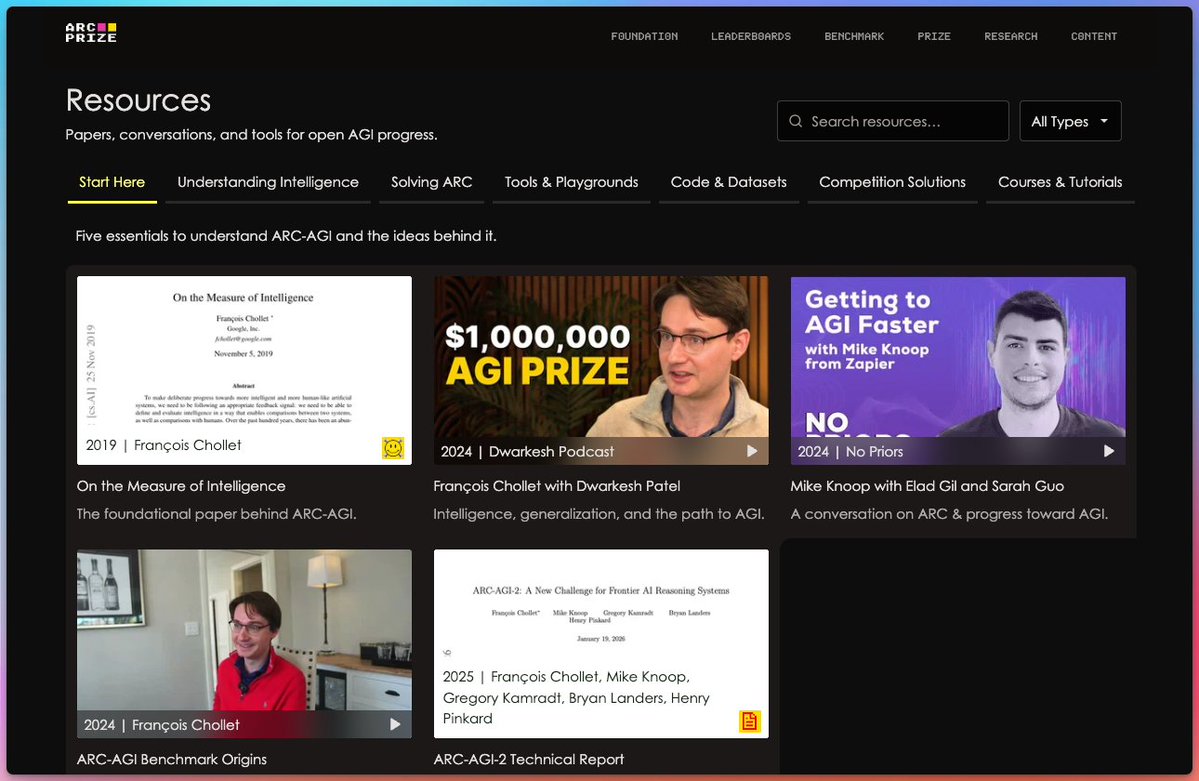
Task: Open the ARC-AGI Benchmark Origins video thumbnail
Action: click(x=244, y=643)
